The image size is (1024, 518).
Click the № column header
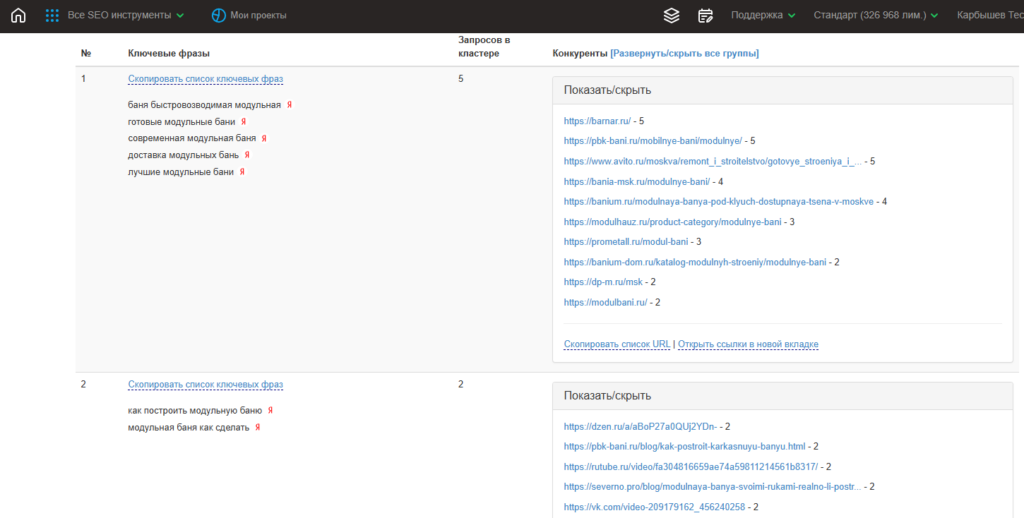(86, 54)
